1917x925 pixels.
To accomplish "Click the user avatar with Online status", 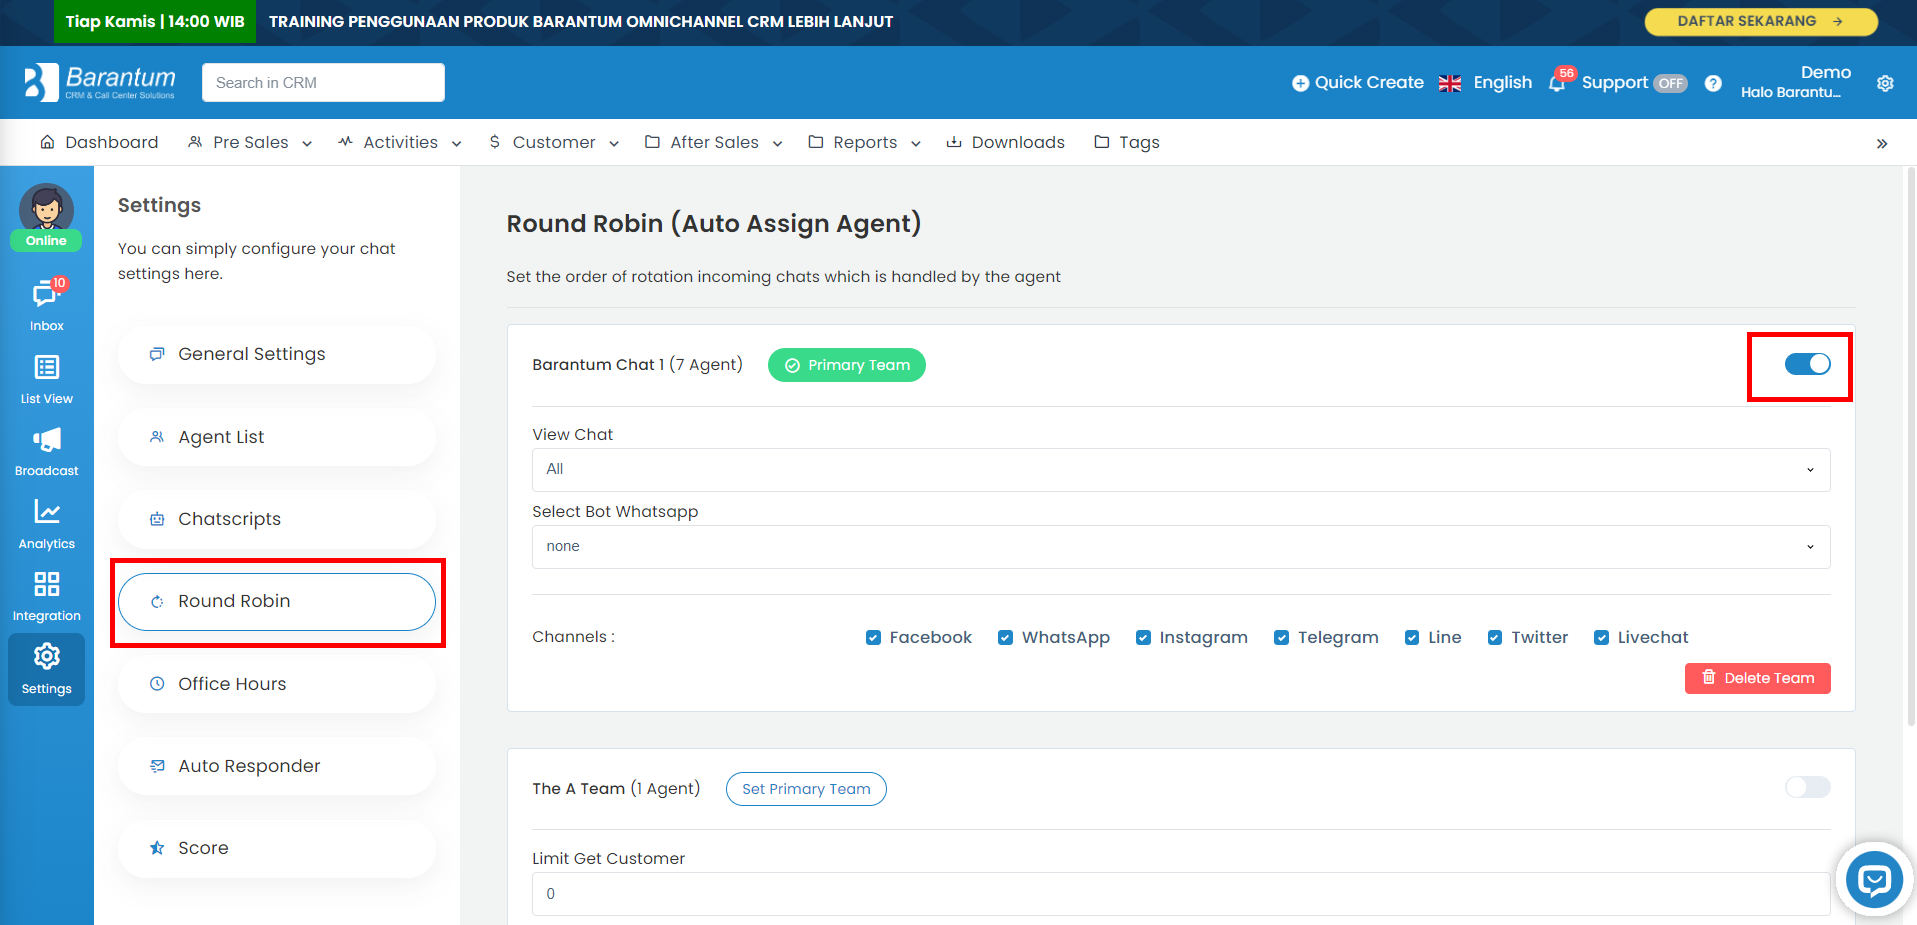I will point(46,216).
